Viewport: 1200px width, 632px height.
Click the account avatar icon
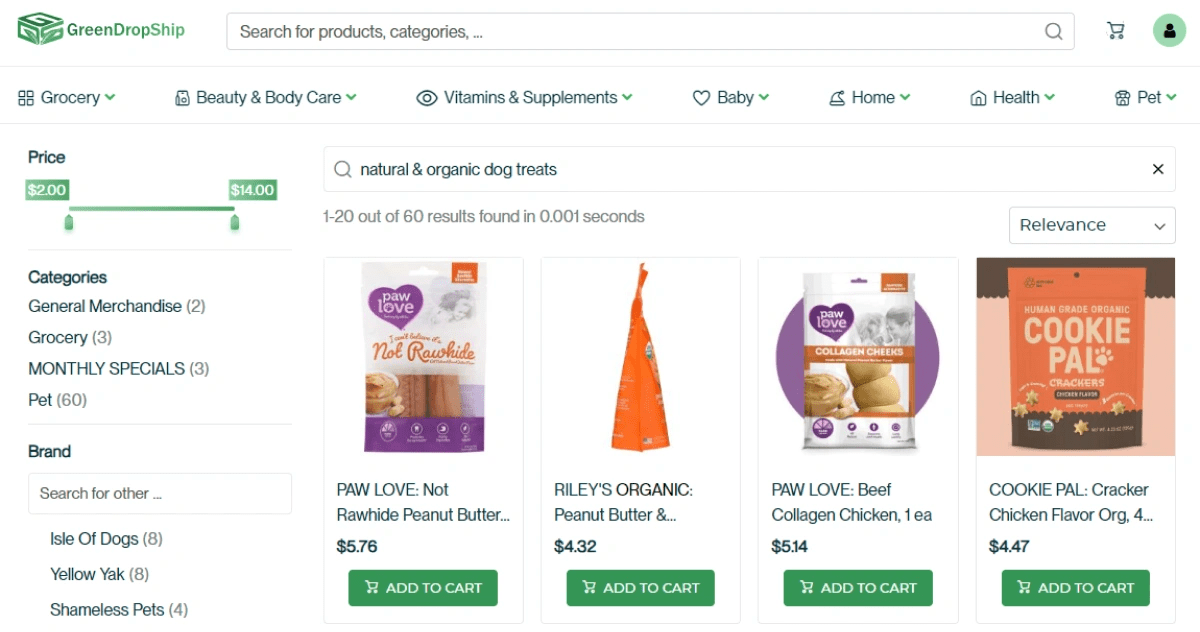[1169, 30]
